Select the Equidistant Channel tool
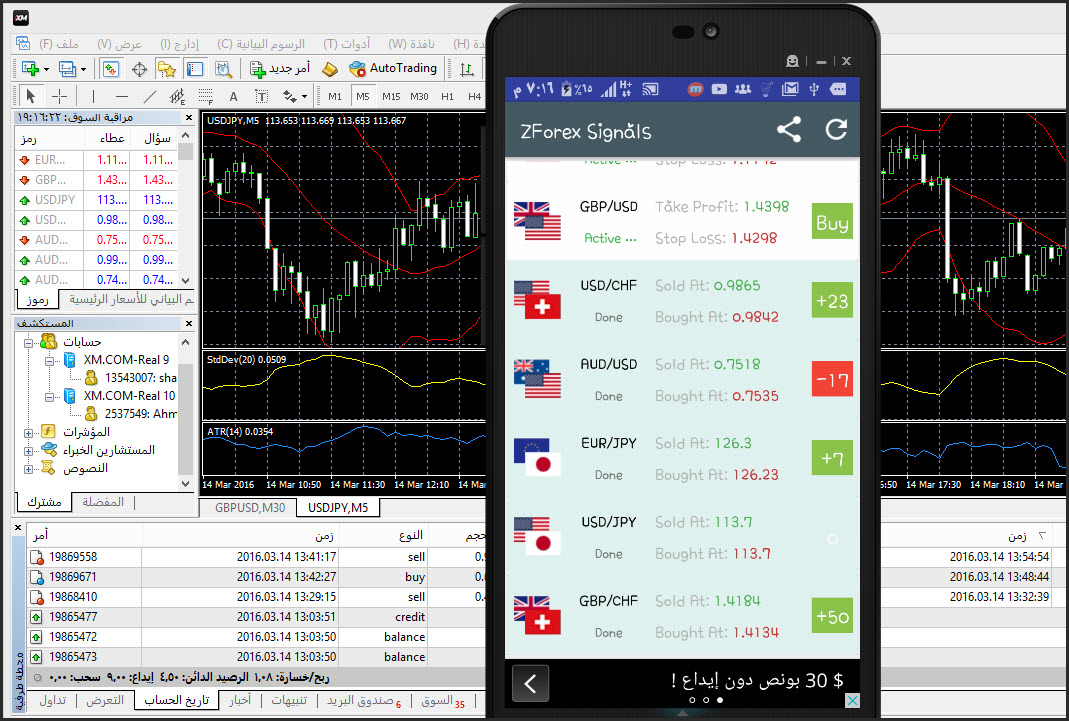The width and height of the screenshot is (1069, 721). click(177, 96)
